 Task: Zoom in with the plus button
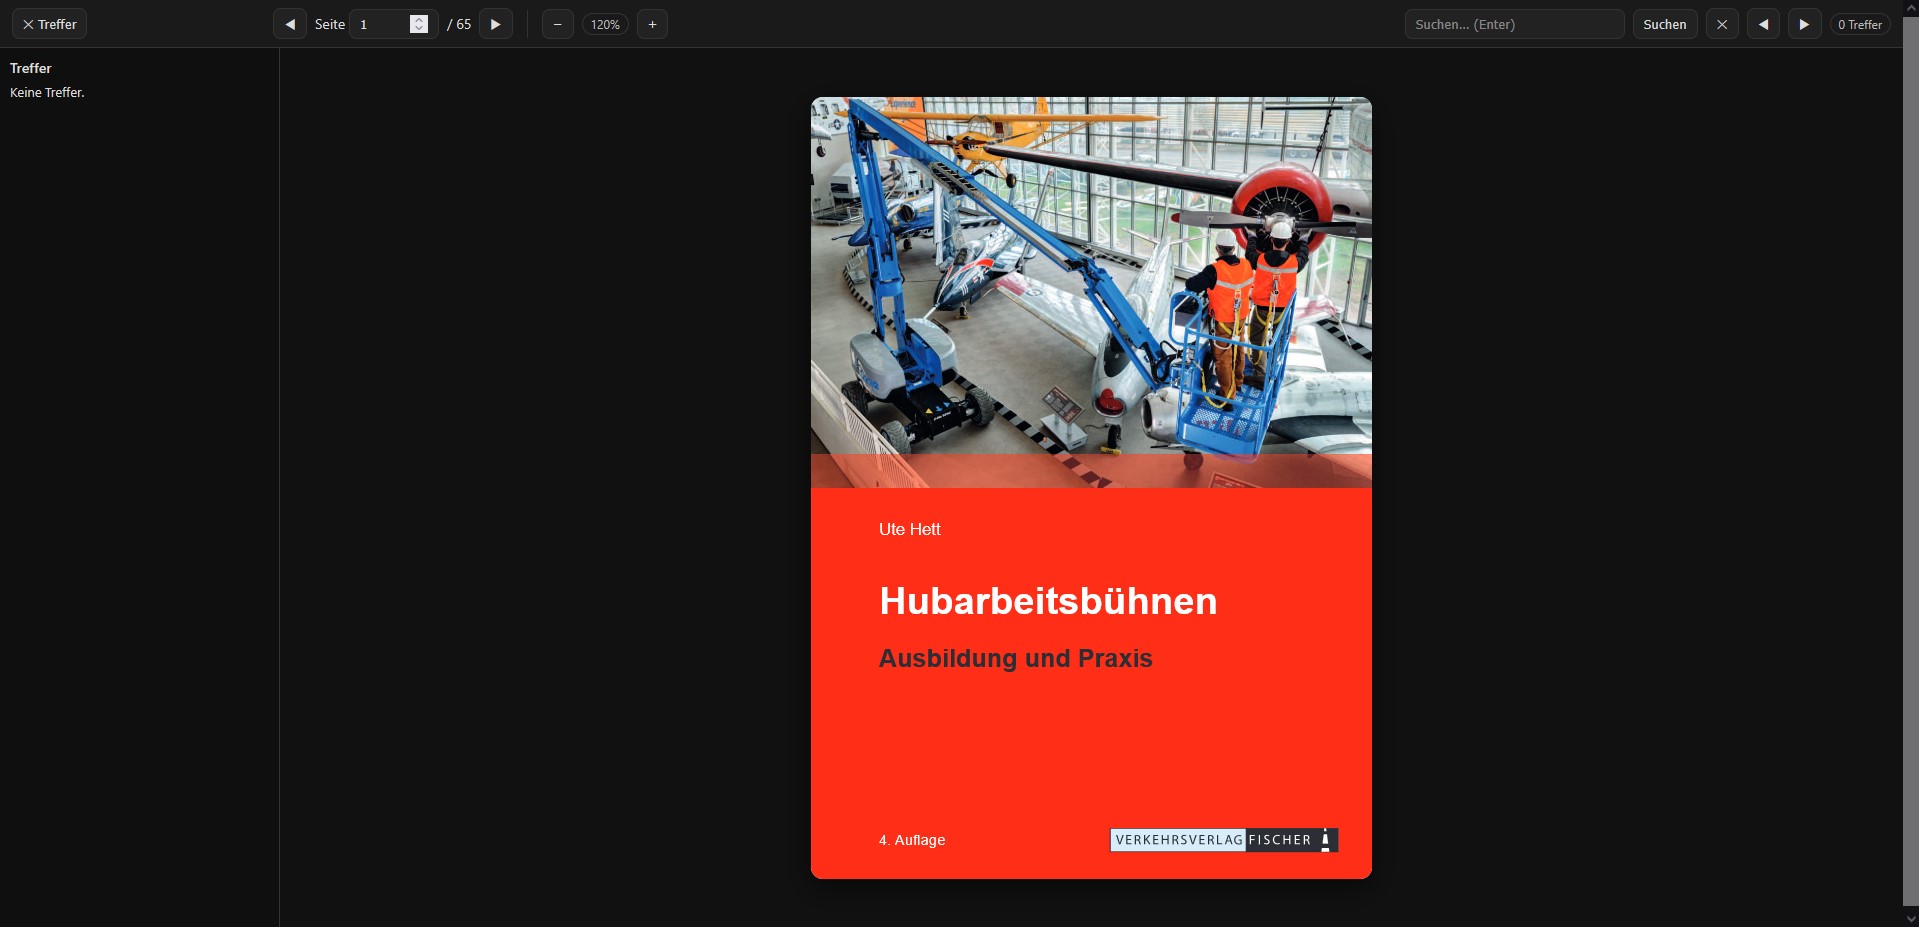(652, 24)
